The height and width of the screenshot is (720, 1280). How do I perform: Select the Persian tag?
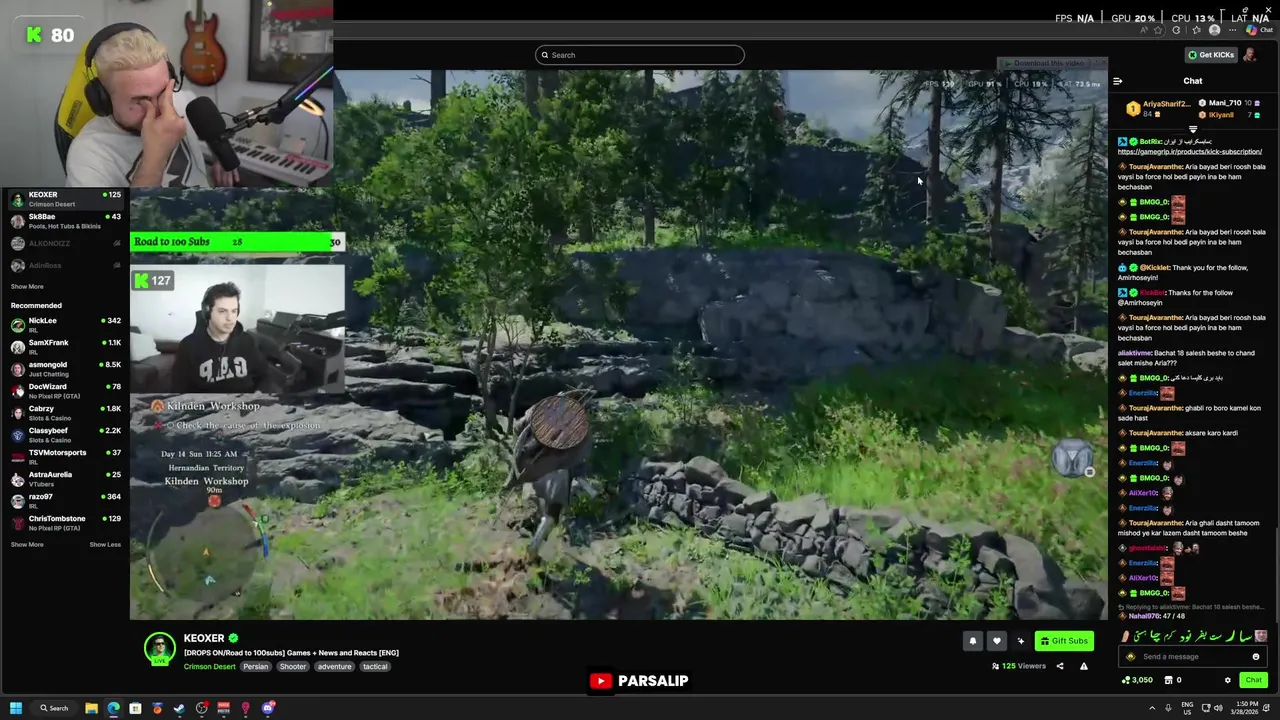(x=255, y=667)
